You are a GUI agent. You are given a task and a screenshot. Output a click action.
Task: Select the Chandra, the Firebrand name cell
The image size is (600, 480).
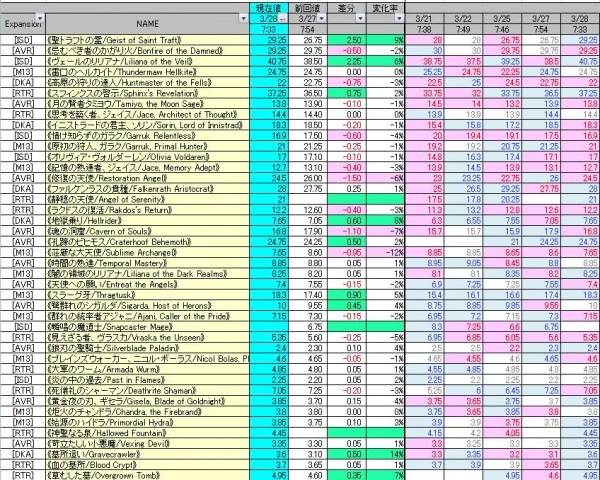tap(147, 412)
